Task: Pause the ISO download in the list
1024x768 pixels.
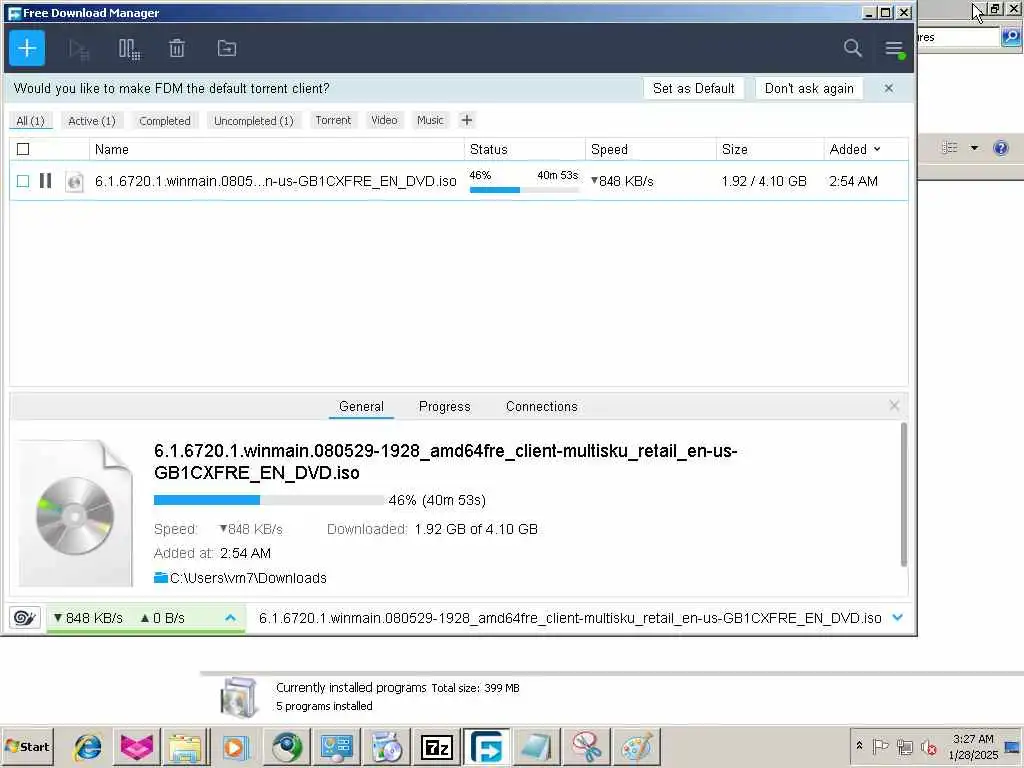Action: click(45, 180)
